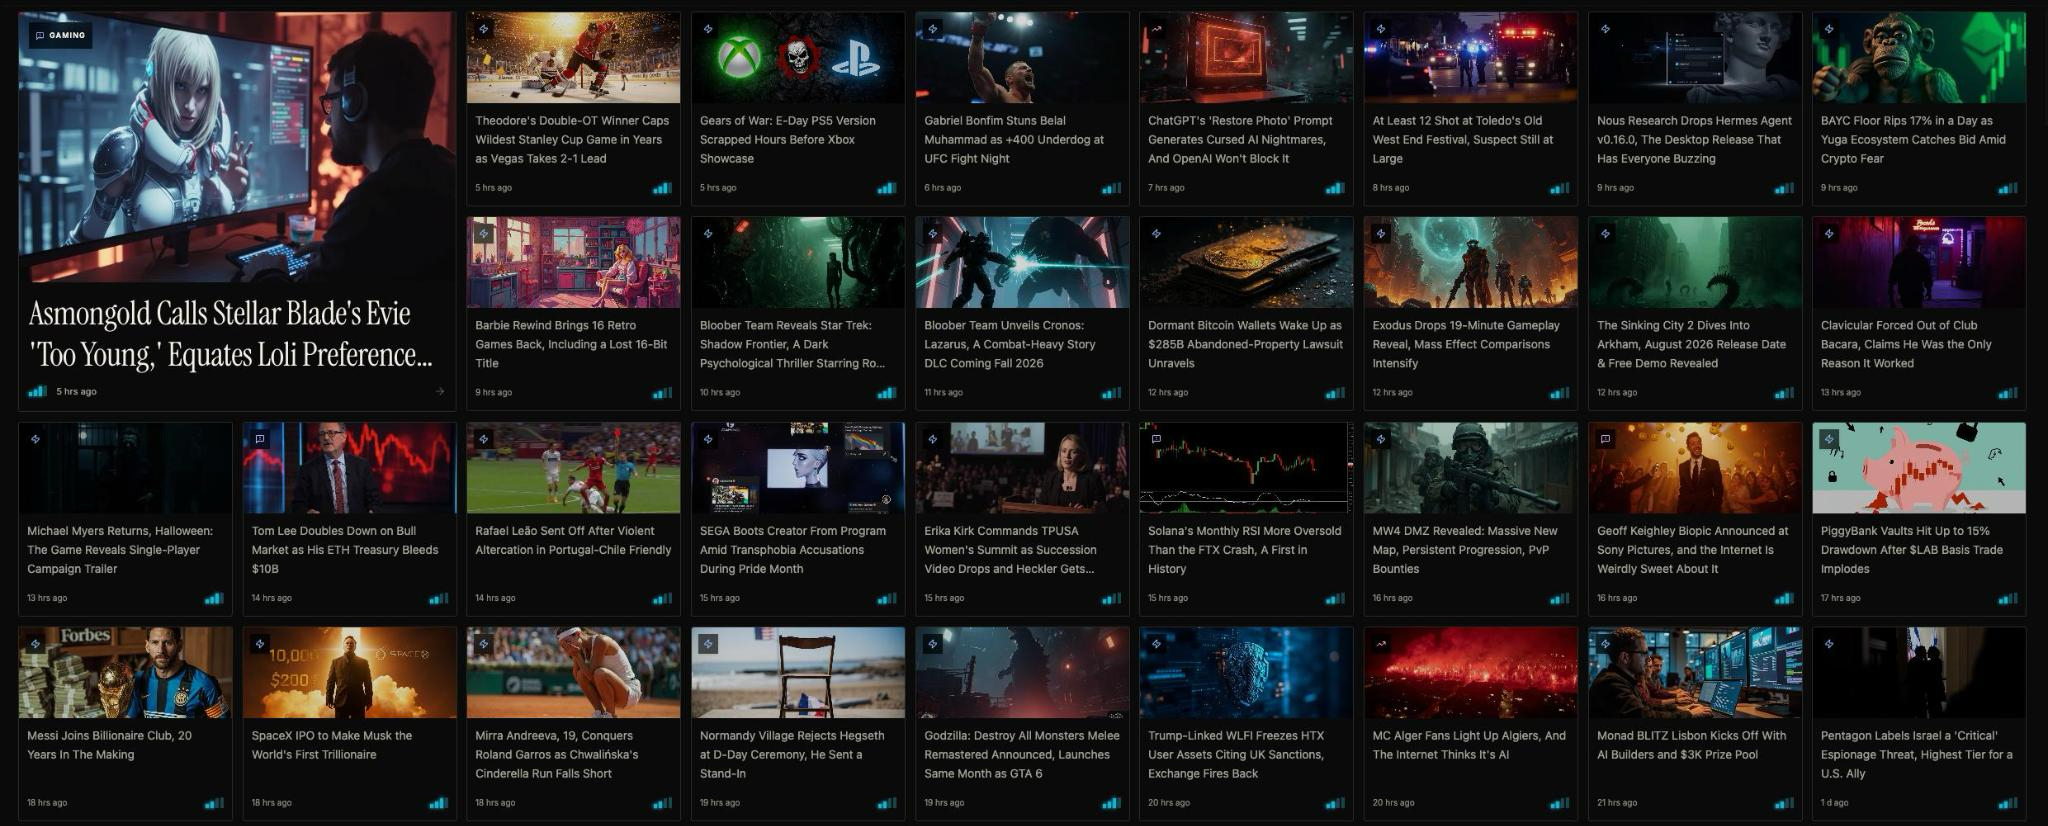Open The Sinking City 2 Dives Into Arkham headline
This screenshot has height=826, width=2048.
click(1691, 344)
